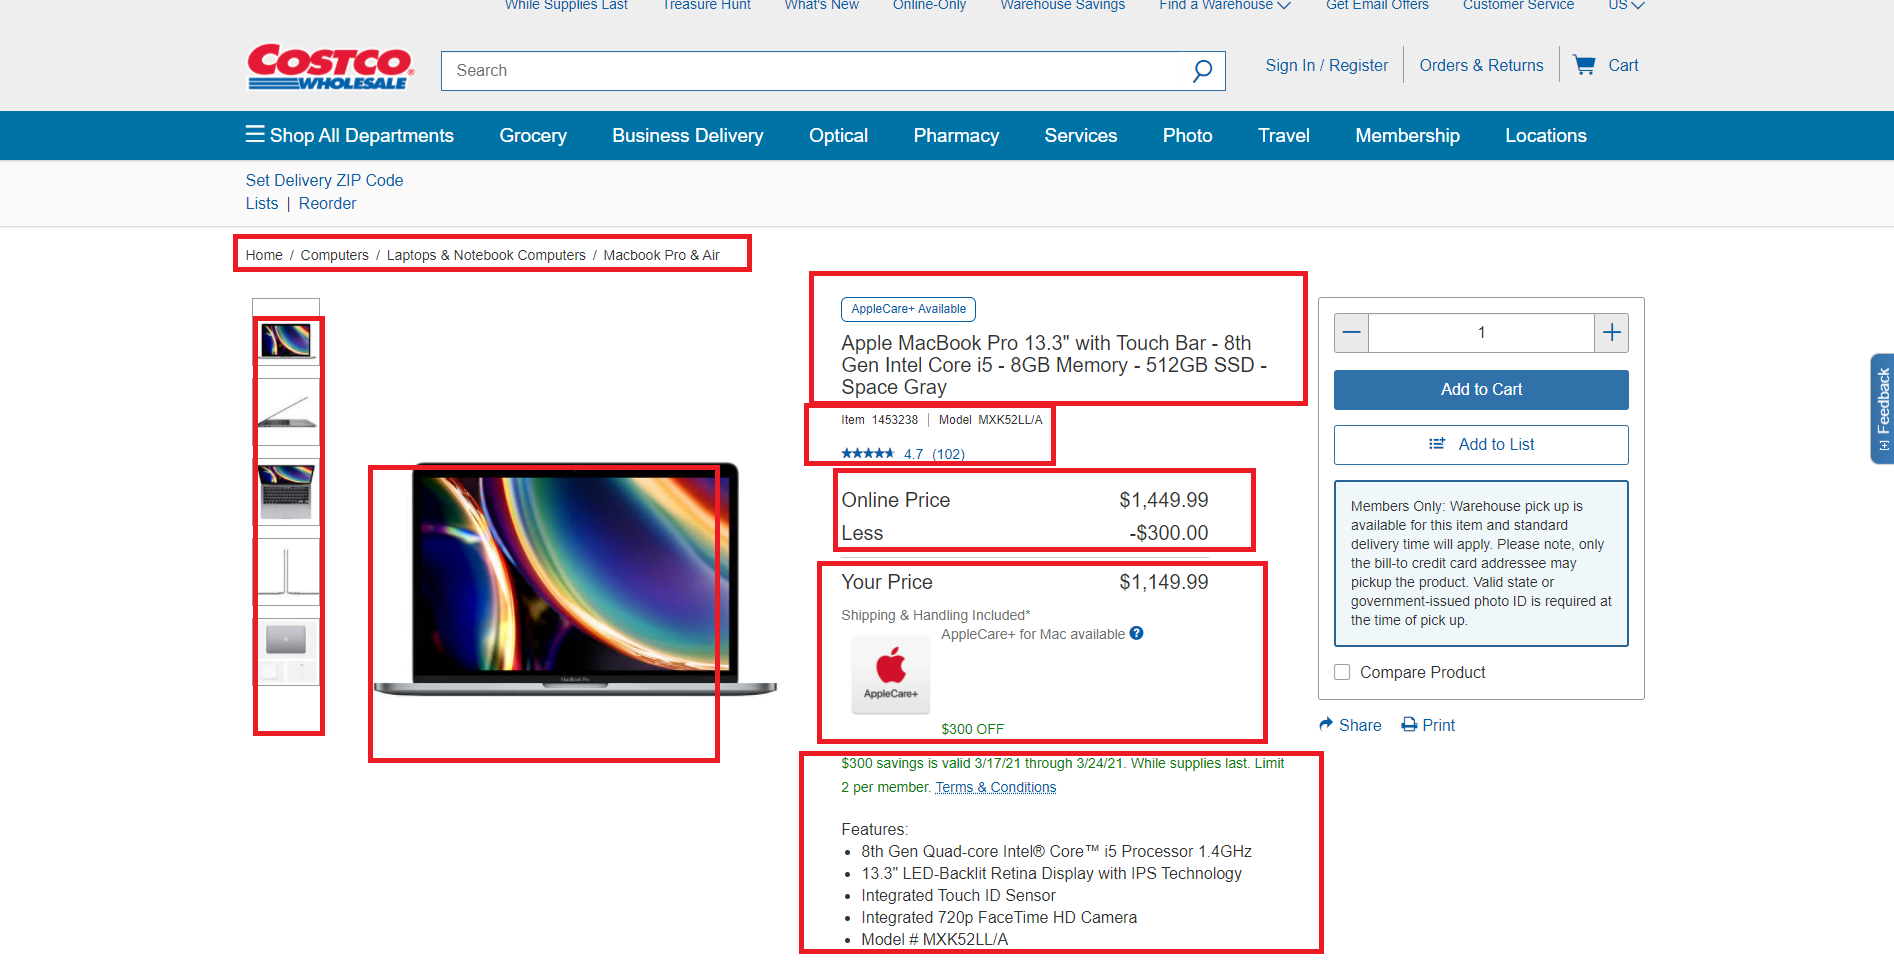Expand the US country selector
This screenshot has height=964, width=1894.
pyautogui.click(x=1626, y=5)
